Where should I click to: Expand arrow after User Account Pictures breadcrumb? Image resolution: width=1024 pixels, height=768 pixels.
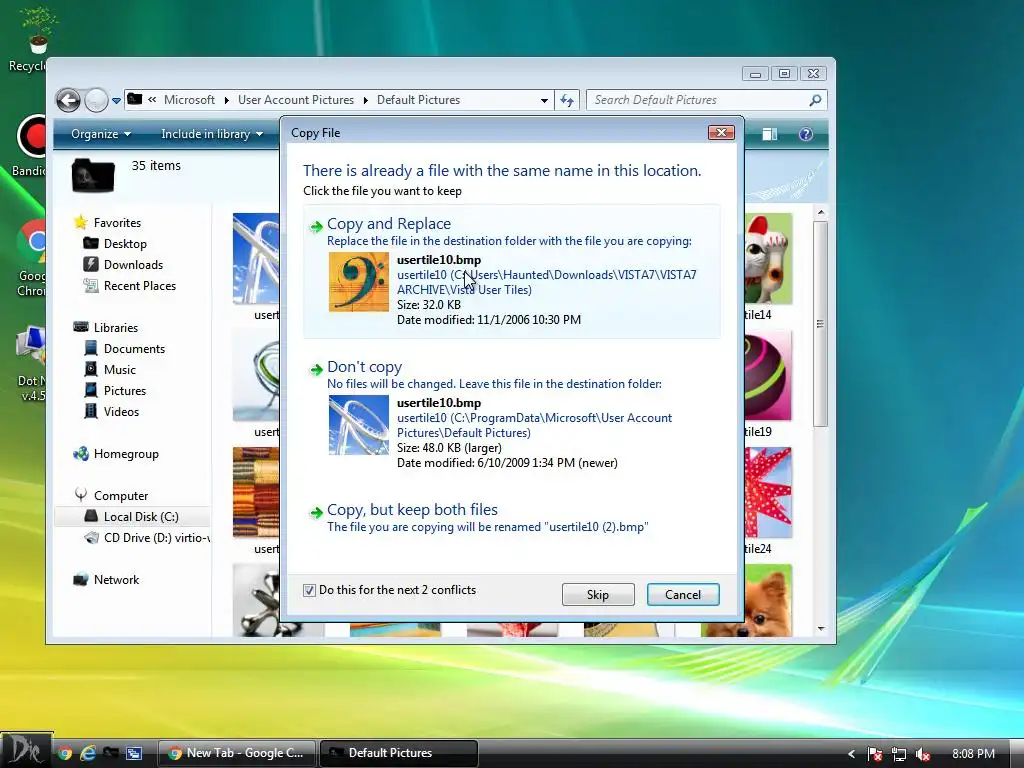(x=365, y=101)
